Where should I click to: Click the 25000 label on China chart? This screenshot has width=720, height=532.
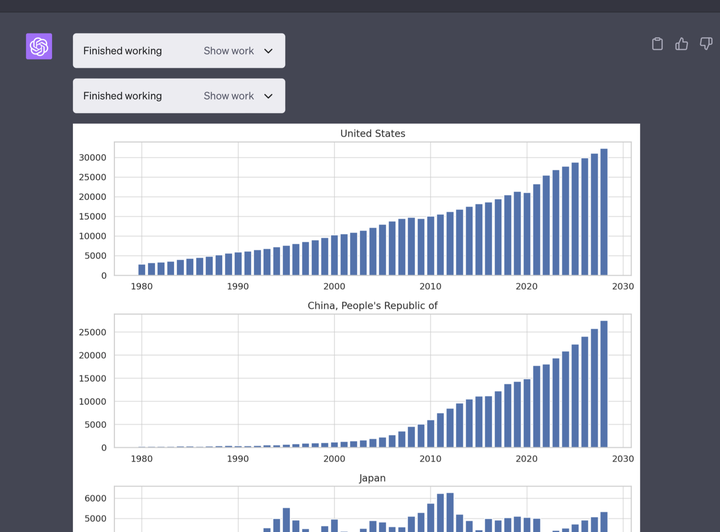(92, 332)
